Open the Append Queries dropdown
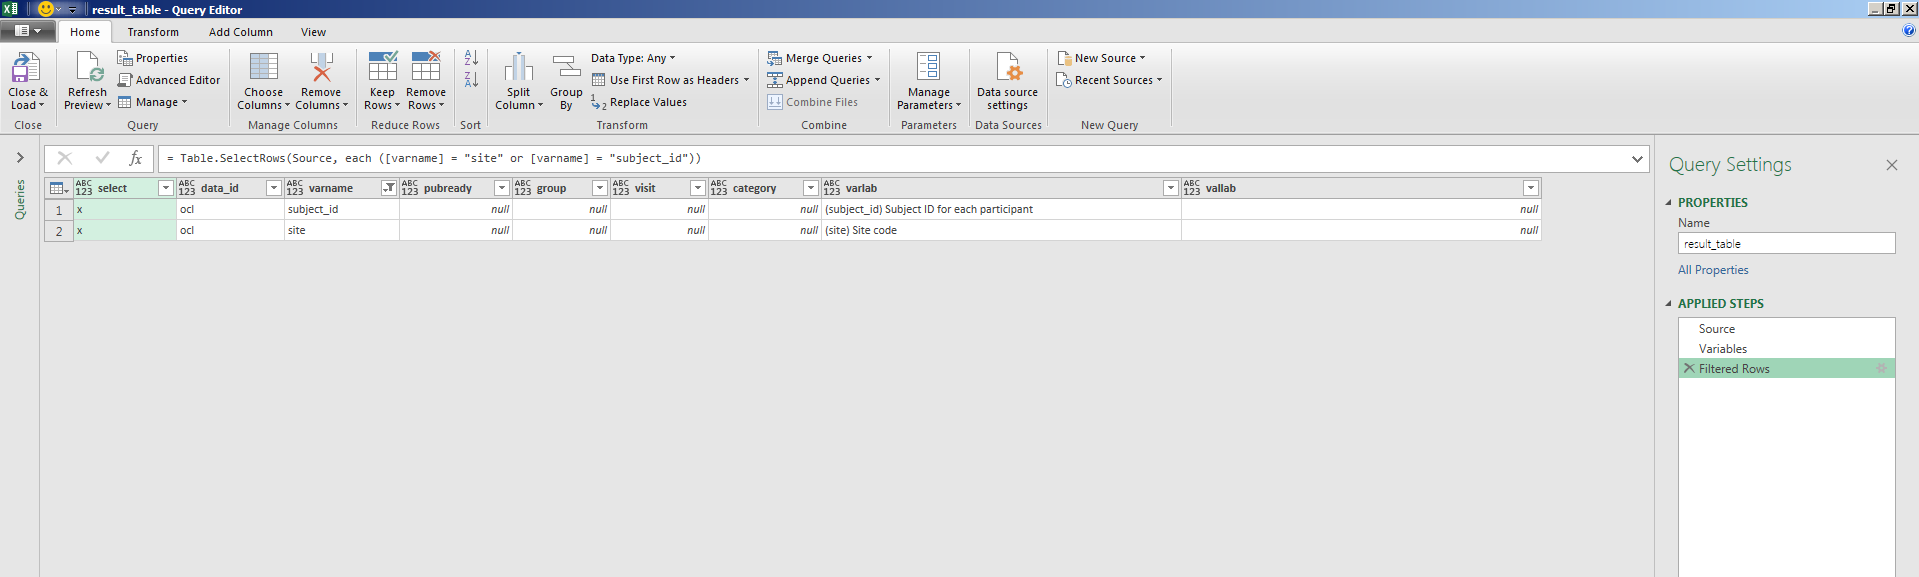This screenshot has width=1919, height=577. [824, 80]
